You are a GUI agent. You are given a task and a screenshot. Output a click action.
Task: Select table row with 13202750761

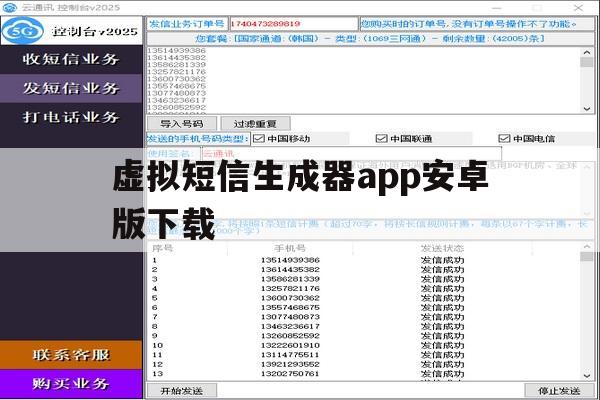tap(364, 374)
